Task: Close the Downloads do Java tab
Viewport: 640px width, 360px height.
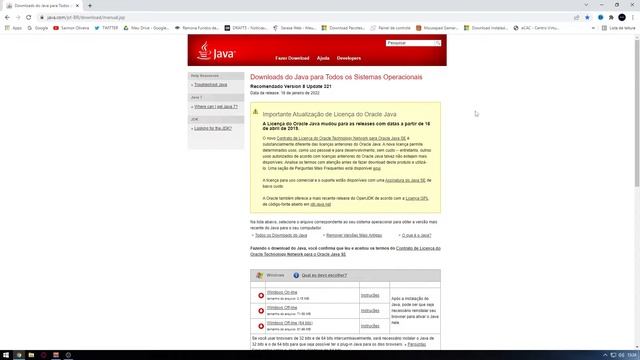Action: [77, 6]
